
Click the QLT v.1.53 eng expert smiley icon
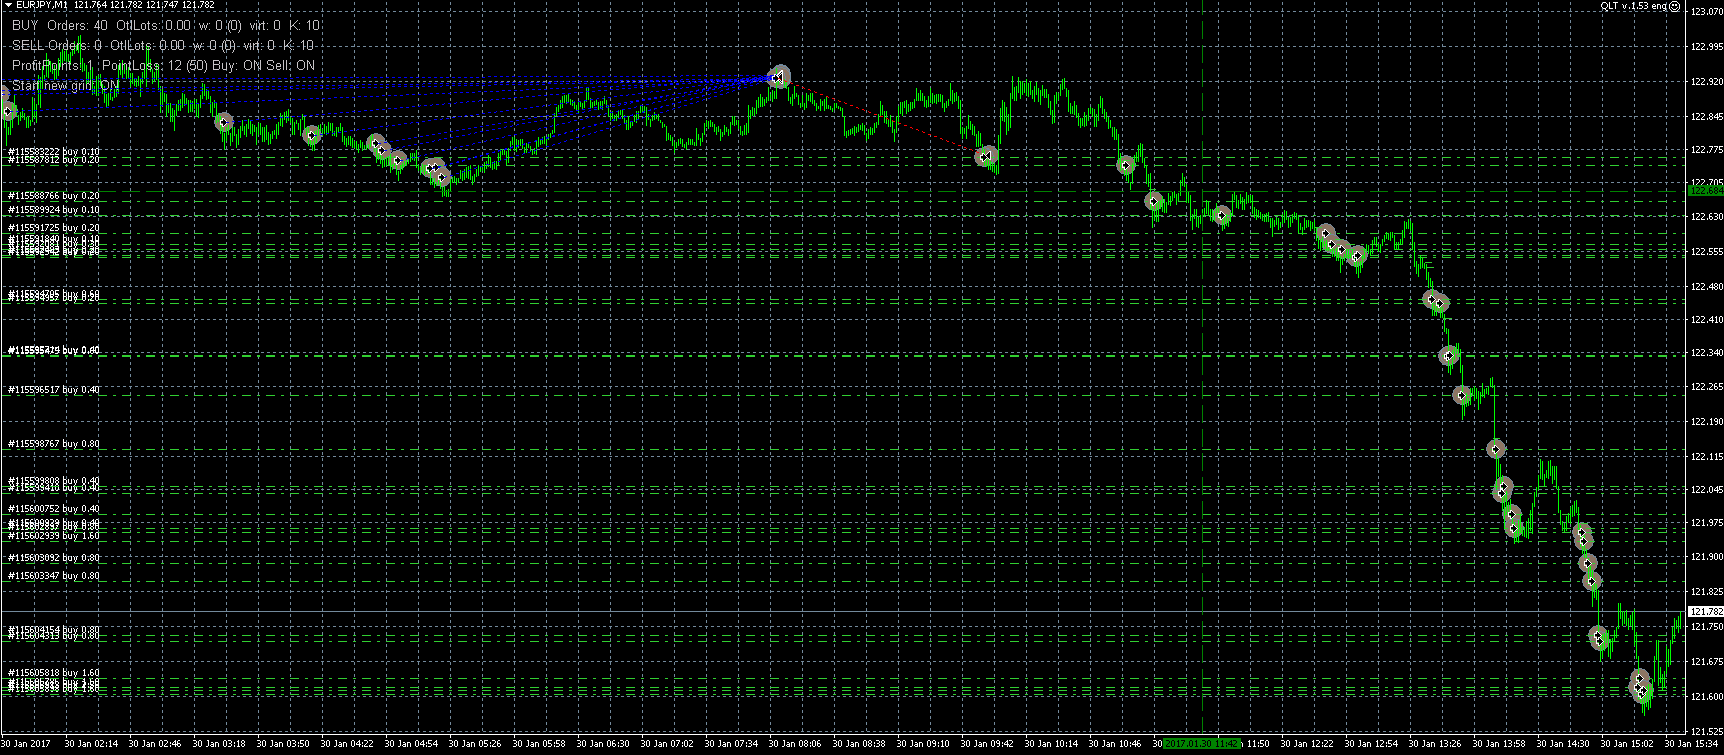coord(1673,6)
